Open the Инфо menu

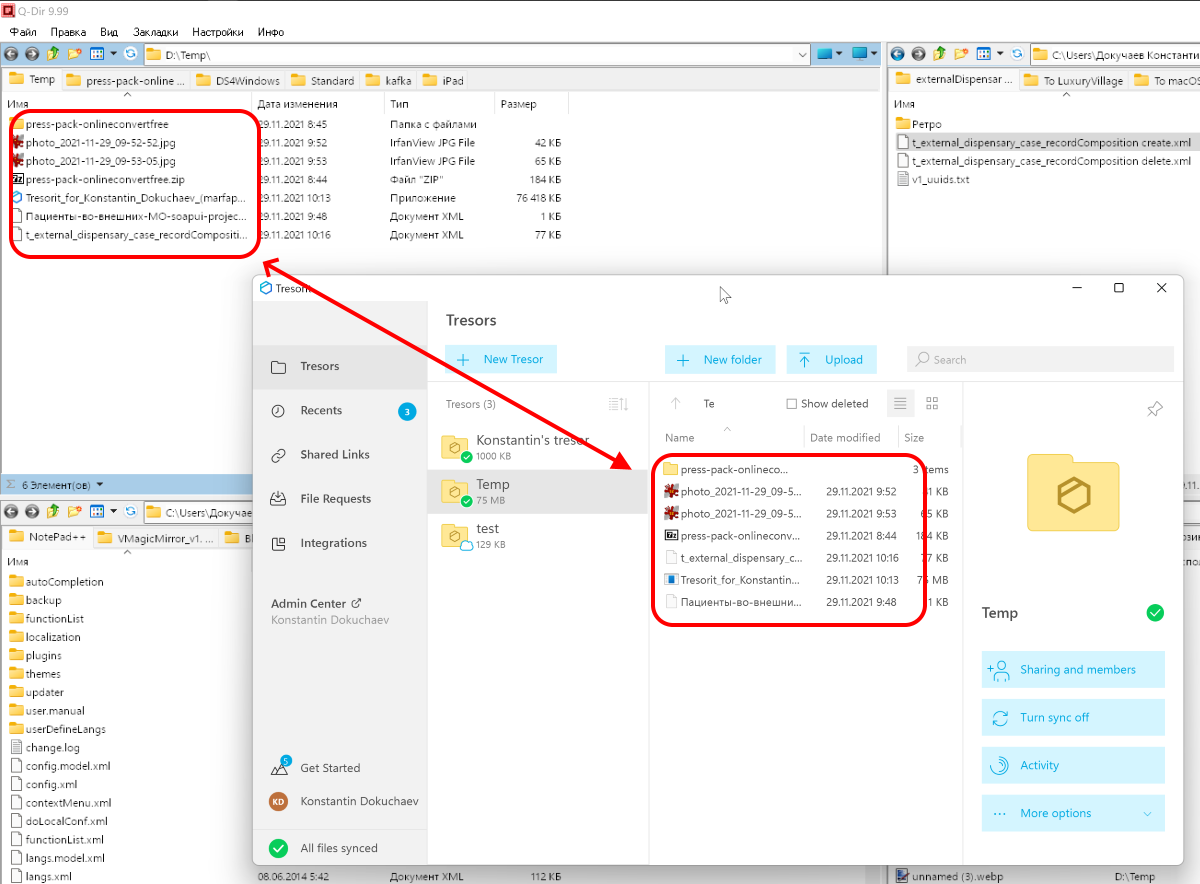click(x=271, y=32)
